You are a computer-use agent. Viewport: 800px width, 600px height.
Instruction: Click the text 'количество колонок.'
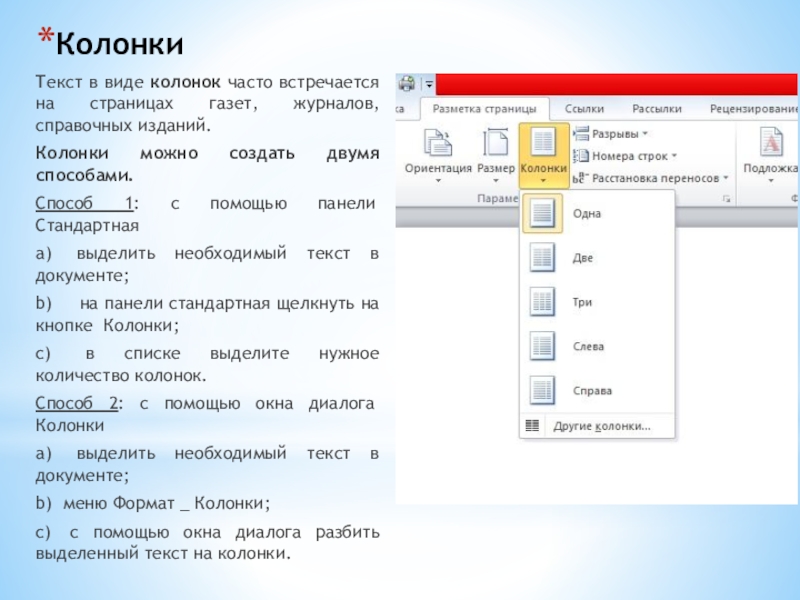coord(121,376)
